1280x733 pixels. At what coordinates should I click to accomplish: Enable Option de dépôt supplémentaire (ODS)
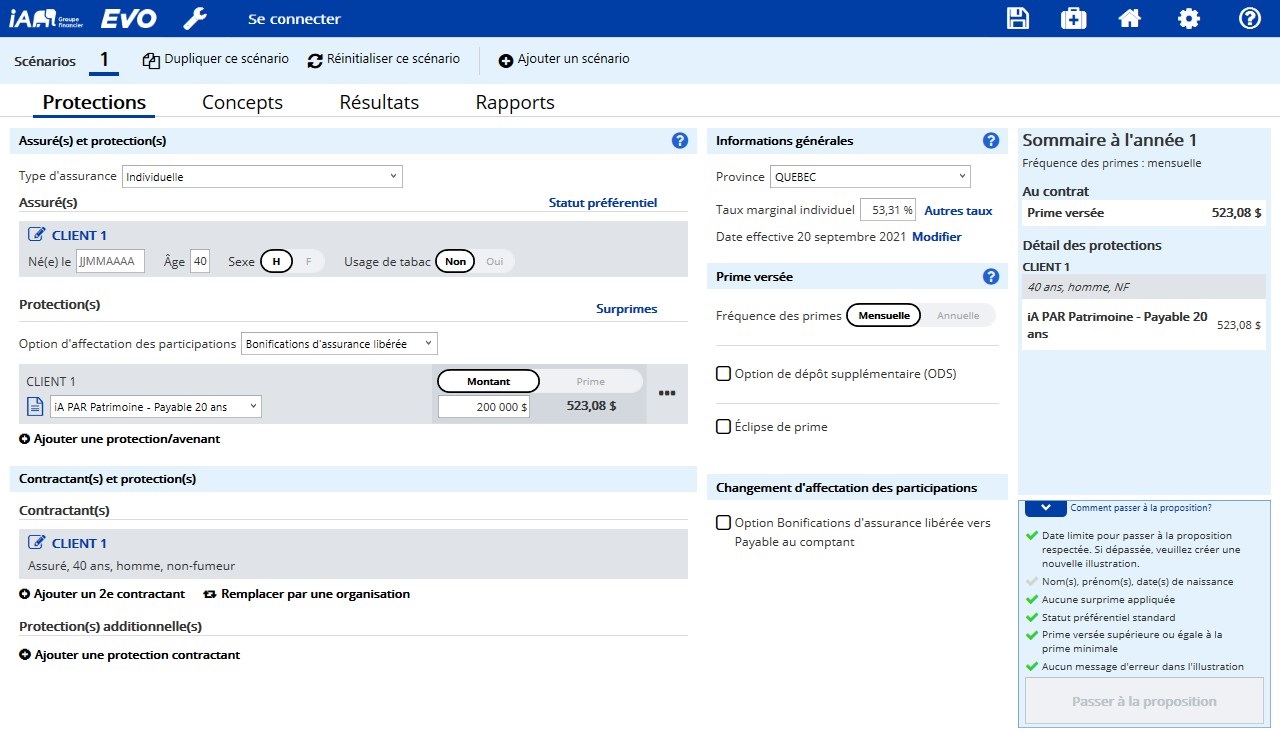coord(724,374)
